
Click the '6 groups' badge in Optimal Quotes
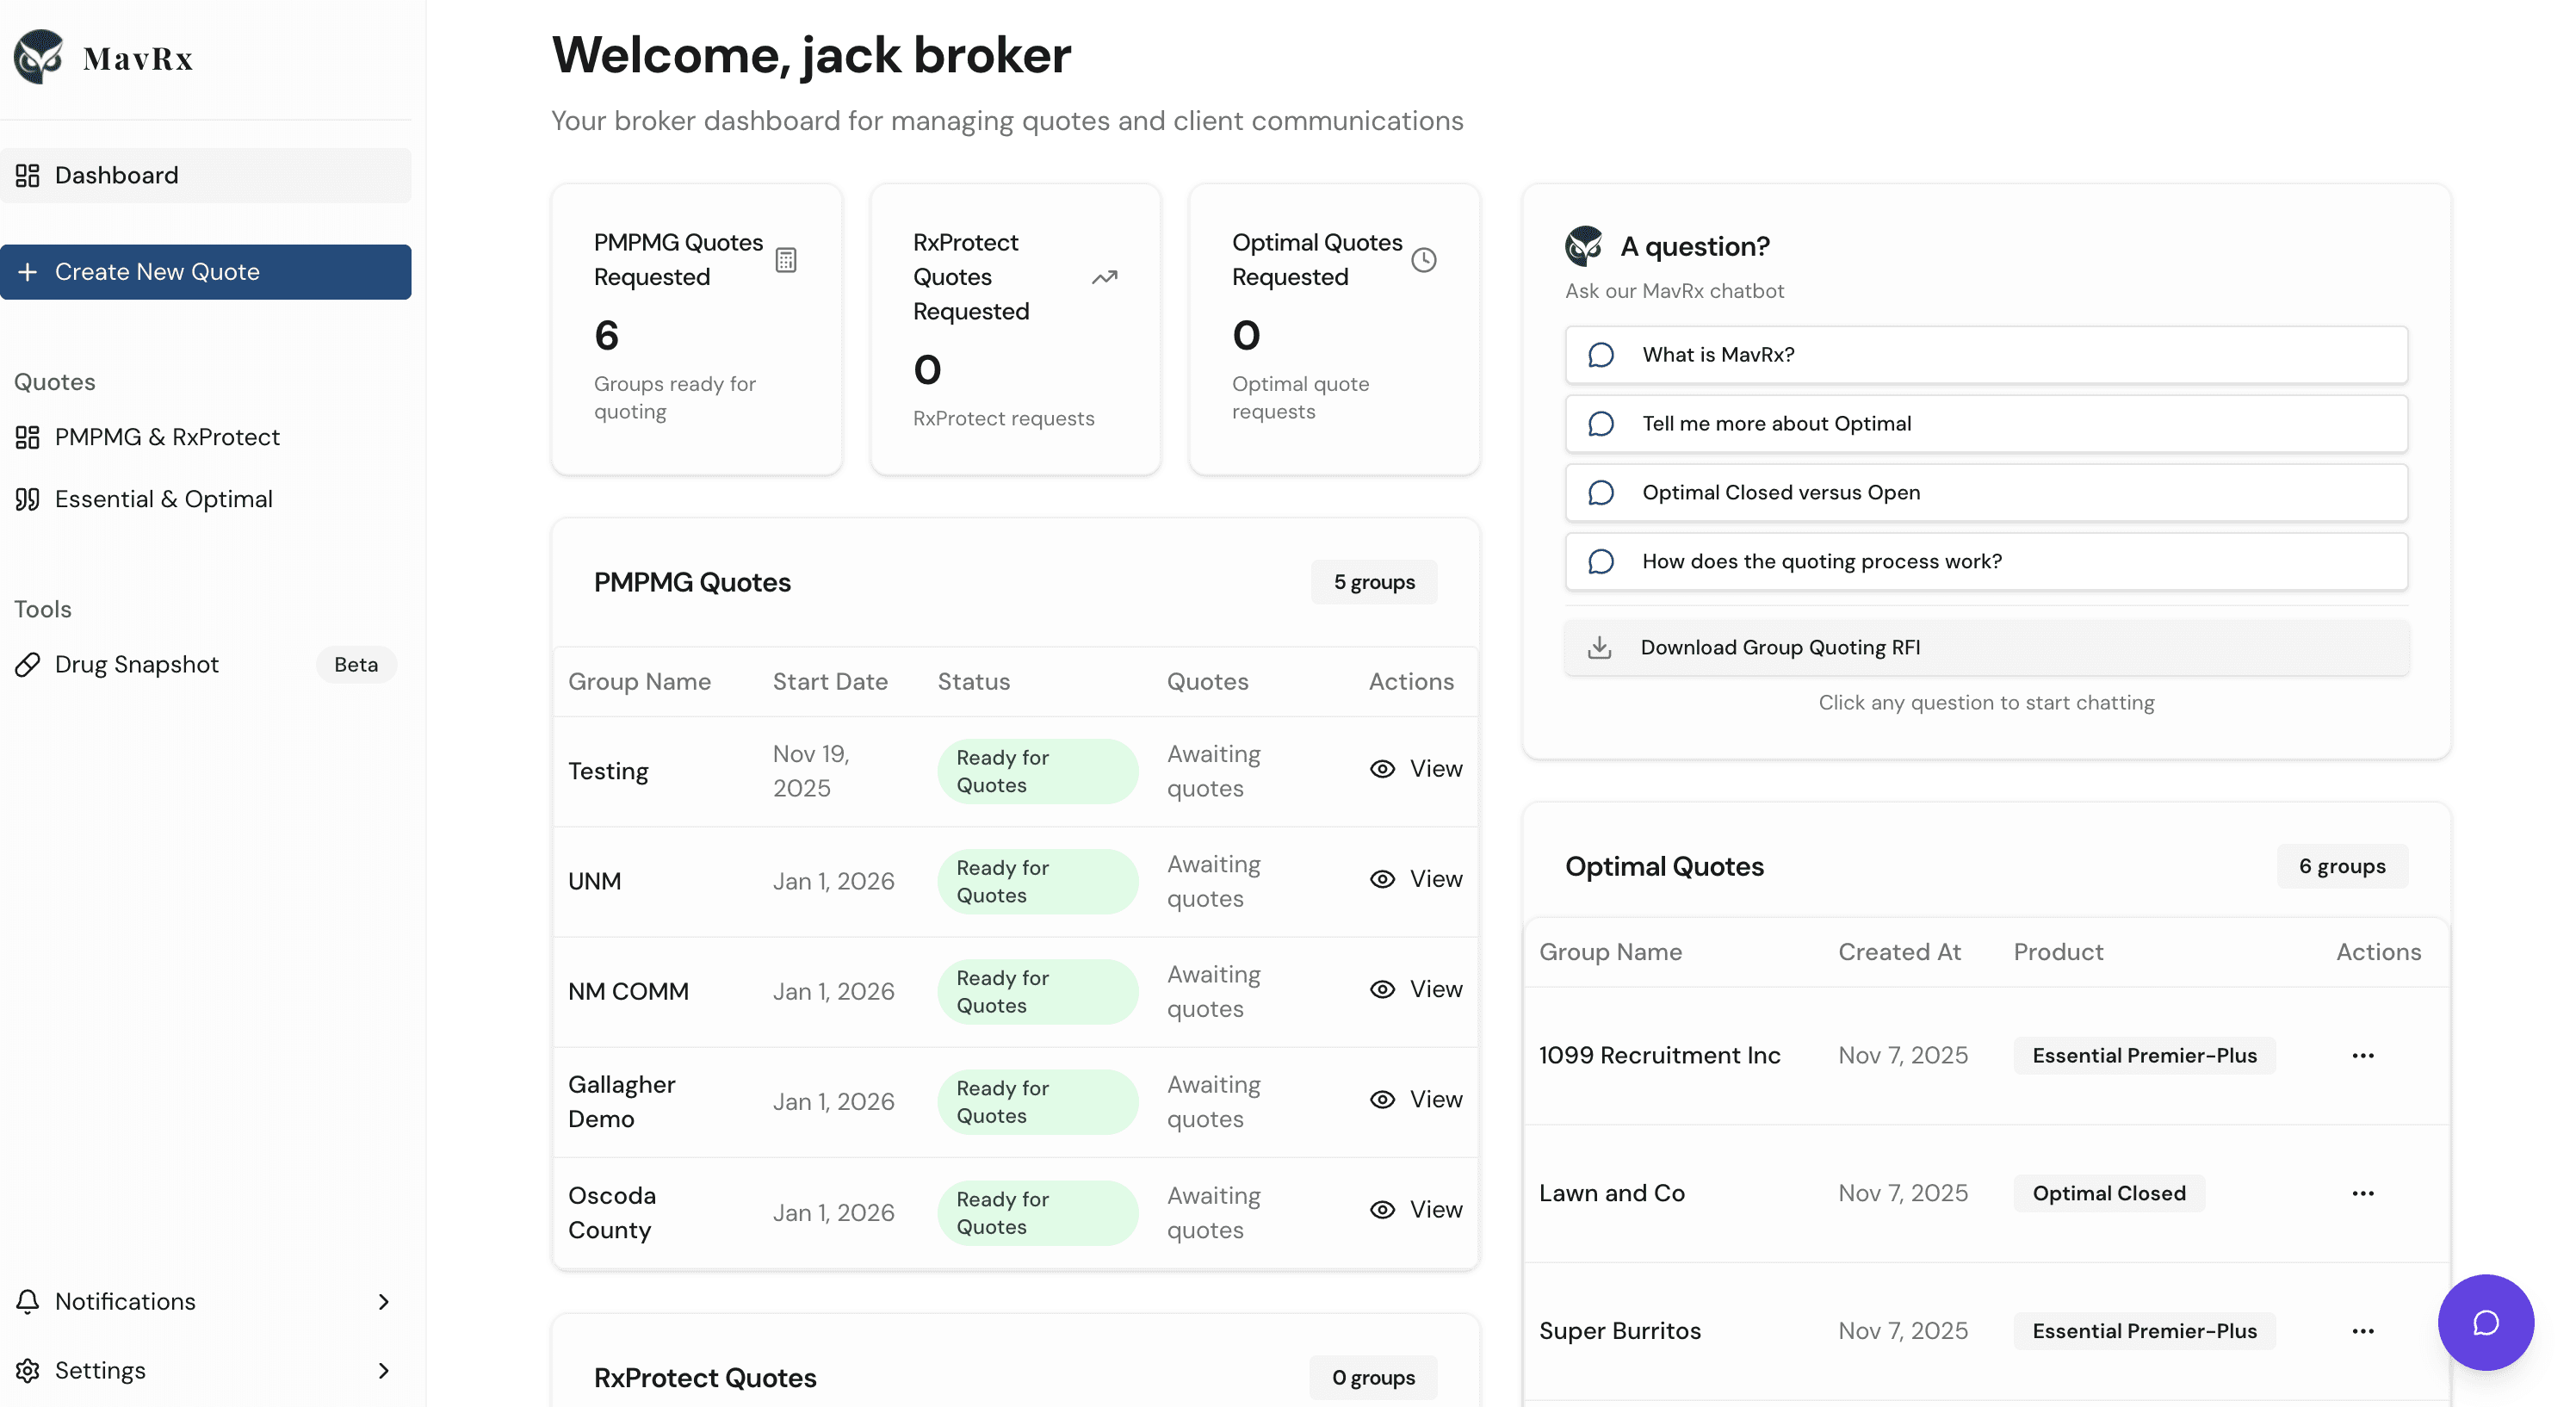(x=2342, y=866)
